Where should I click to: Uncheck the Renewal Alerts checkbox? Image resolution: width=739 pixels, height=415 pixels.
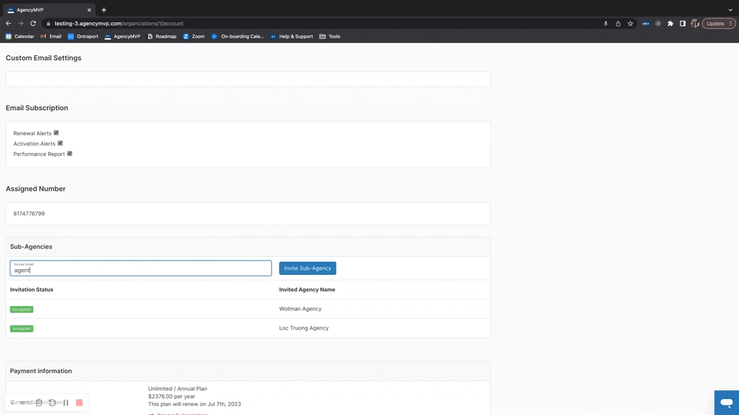[x=56, y=133]
